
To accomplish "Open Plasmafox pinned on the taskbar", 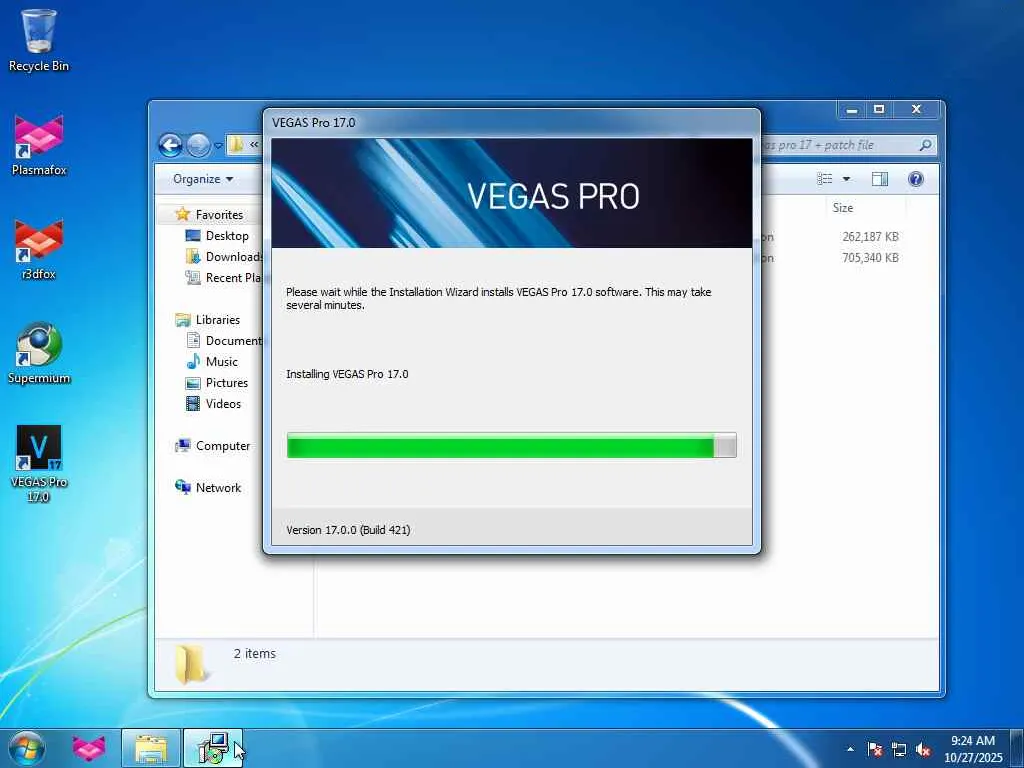I will (x=88, y=748).
